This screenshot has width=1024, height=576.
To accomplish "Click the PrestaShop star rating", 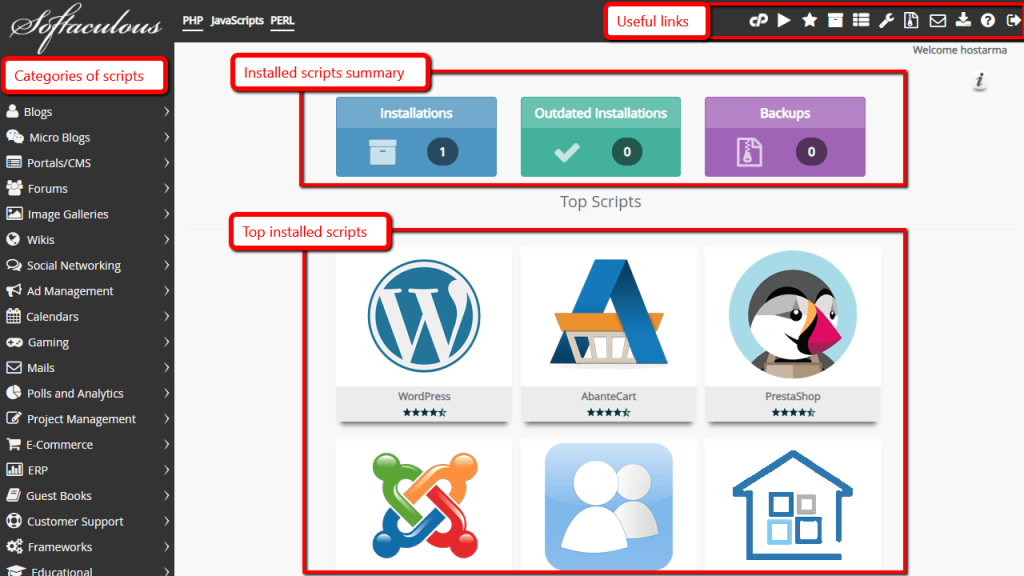I will pos(793,412).
